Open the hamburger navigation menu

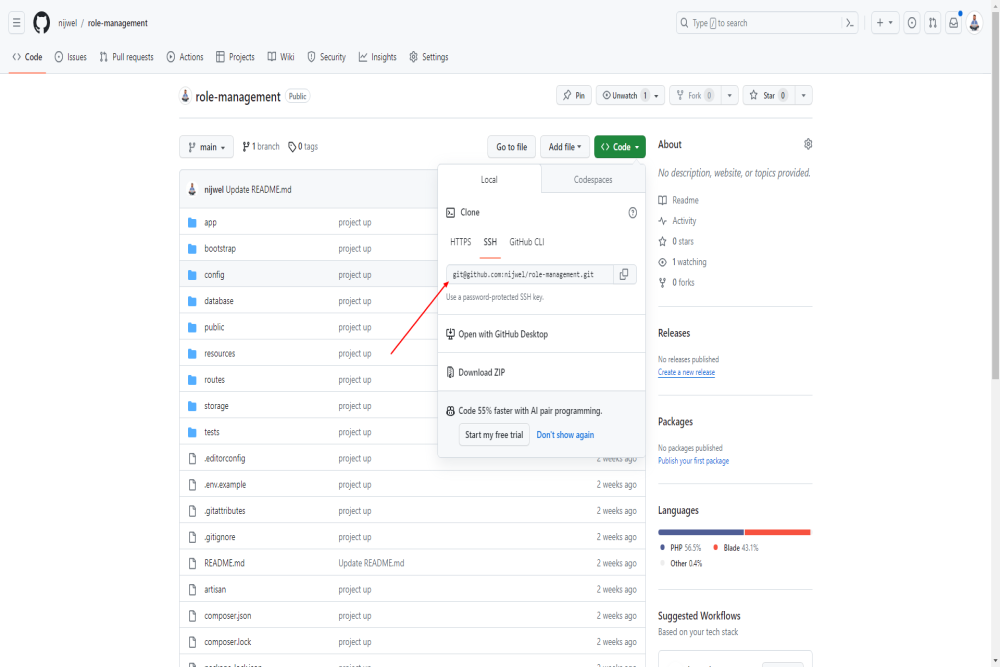[x=17, y=23]
